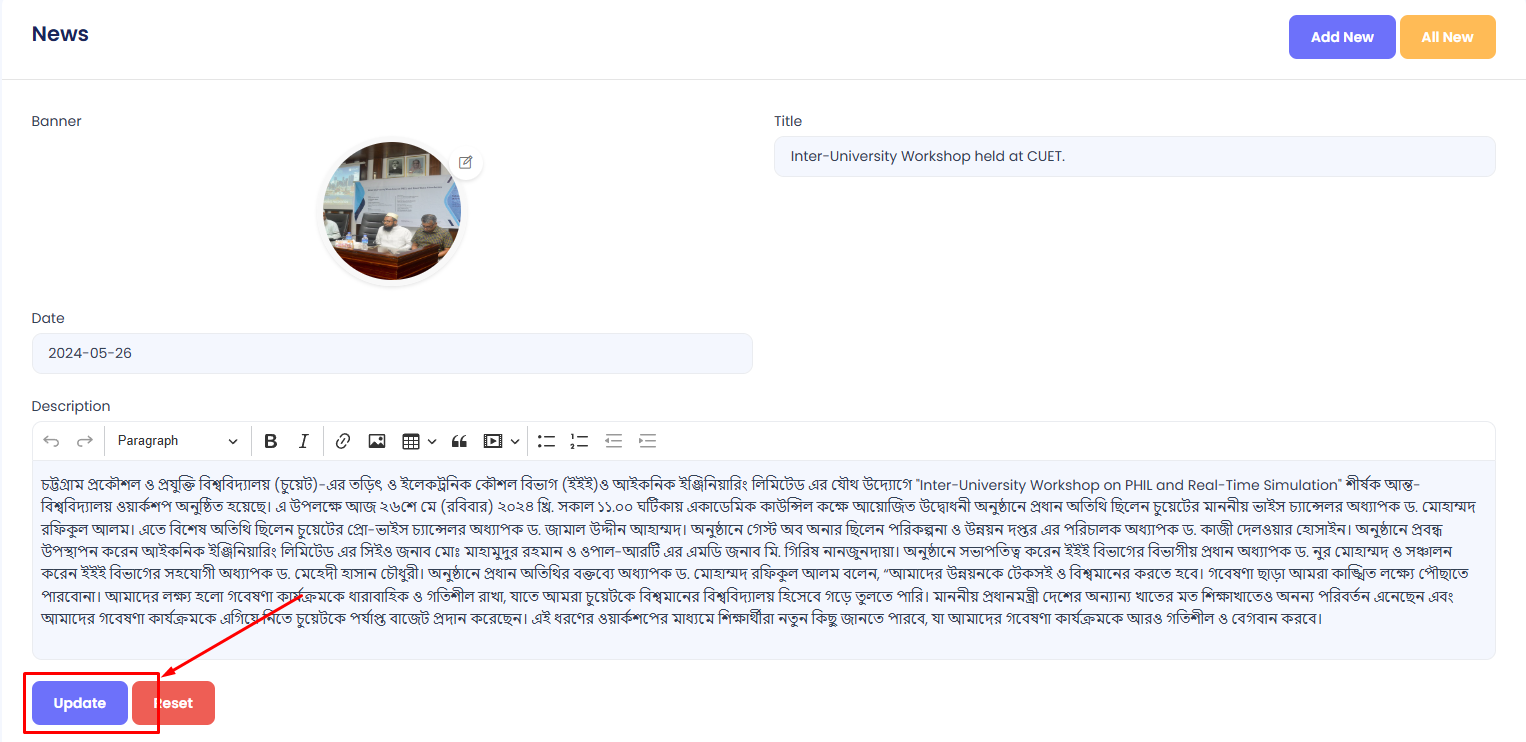The height and width of the screenshot is (742, 1526).
Task: Create a bulleted list
Action: [x=546, y=441]
